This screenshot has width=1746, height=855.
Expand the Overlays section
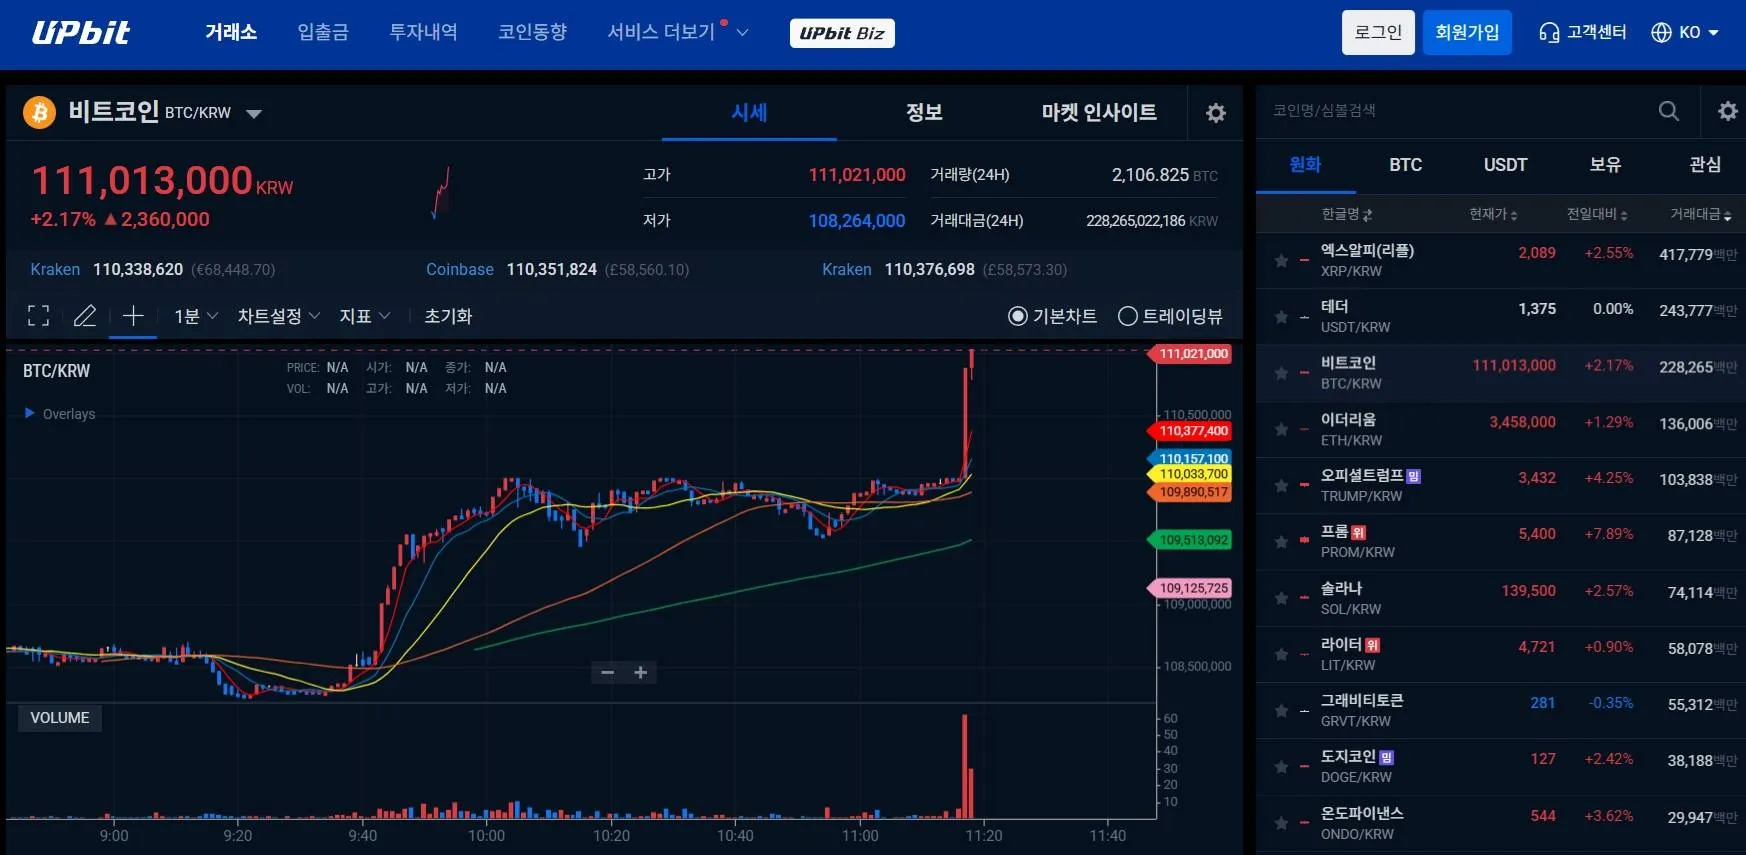(60, 414)
